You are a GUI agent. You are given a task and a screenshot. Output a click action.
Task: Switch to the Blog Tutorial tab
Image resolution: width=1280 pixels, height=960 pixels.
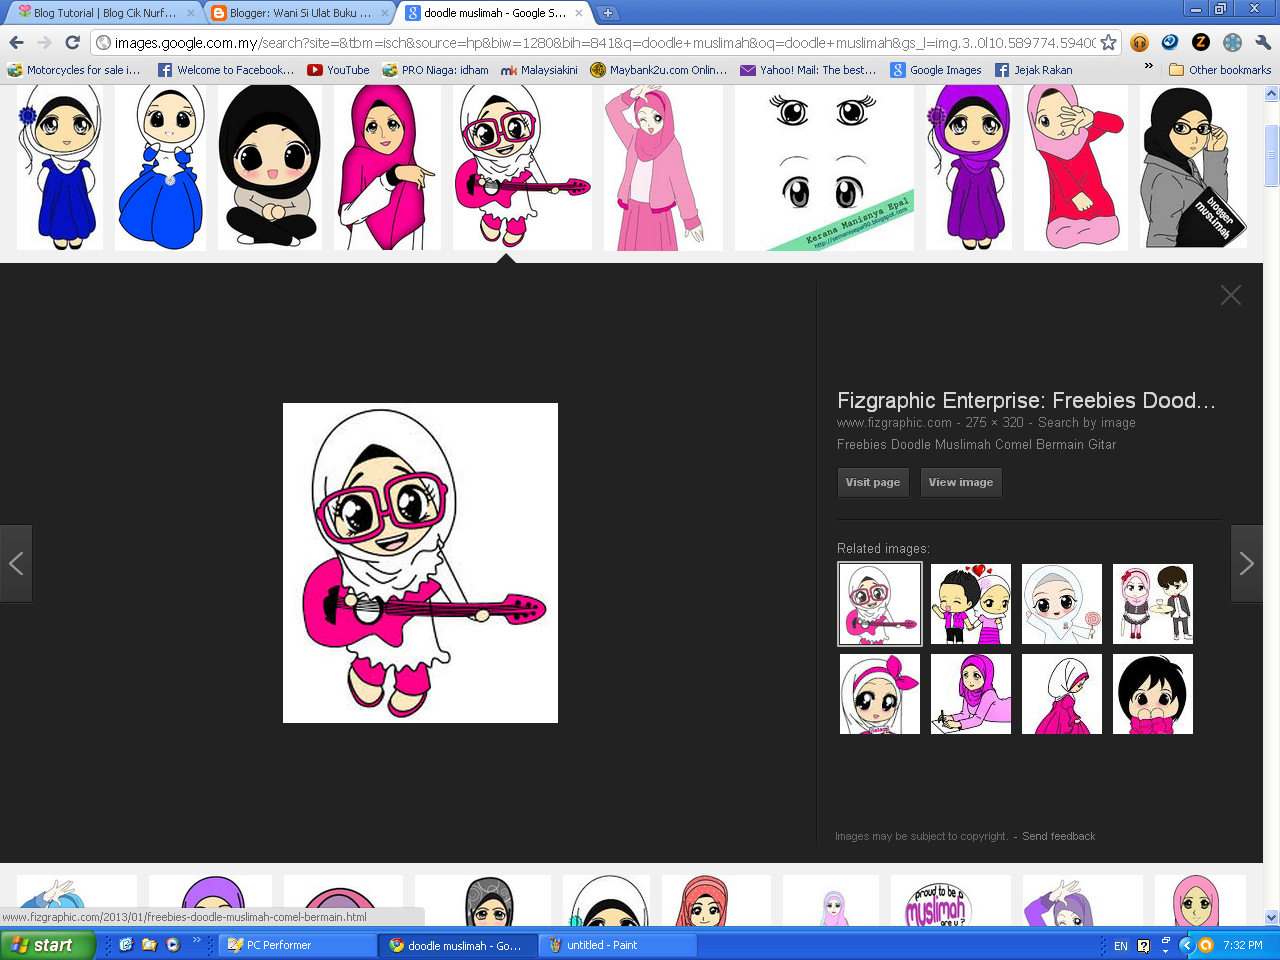[x=104, y=13]
